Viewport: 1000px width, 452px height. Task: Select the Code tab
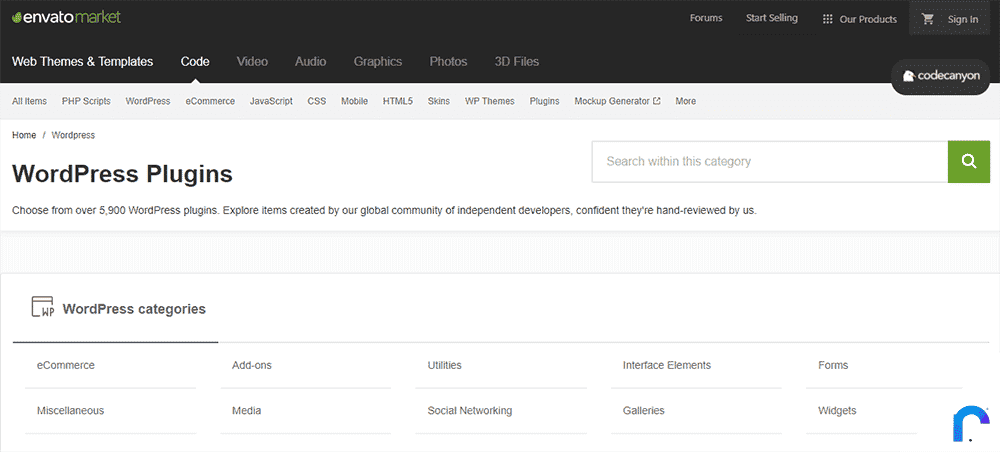[195, 62]
